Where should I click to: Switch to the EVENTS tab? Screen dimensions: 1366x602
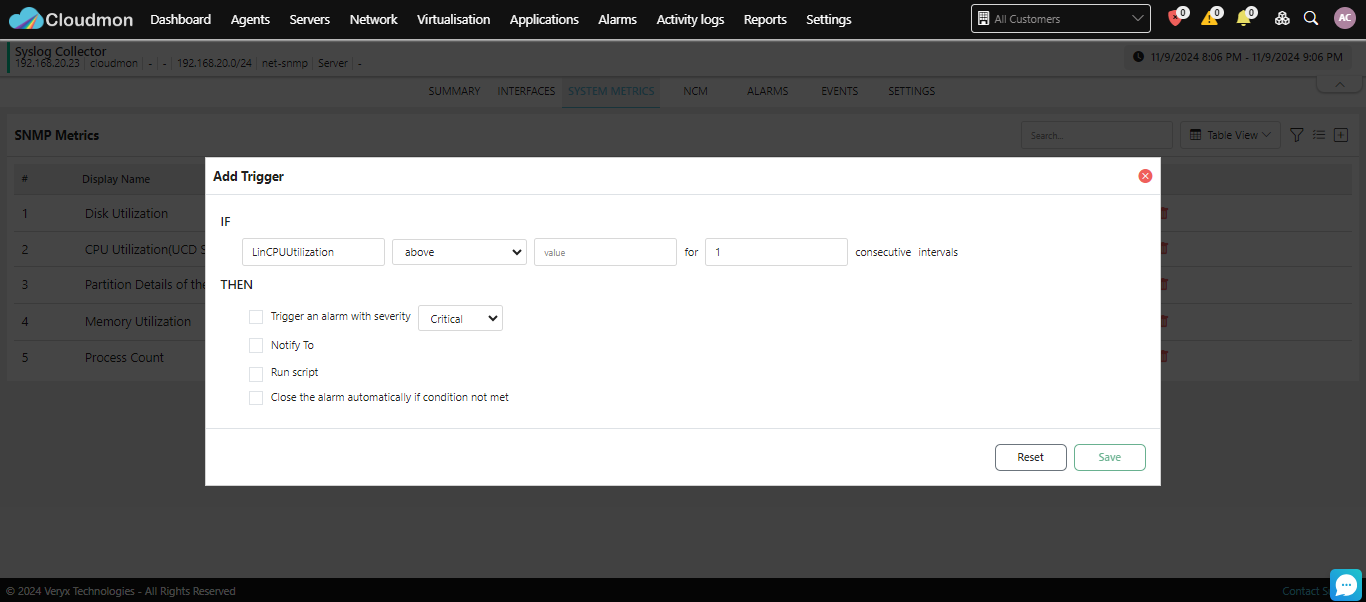[839, 91]
